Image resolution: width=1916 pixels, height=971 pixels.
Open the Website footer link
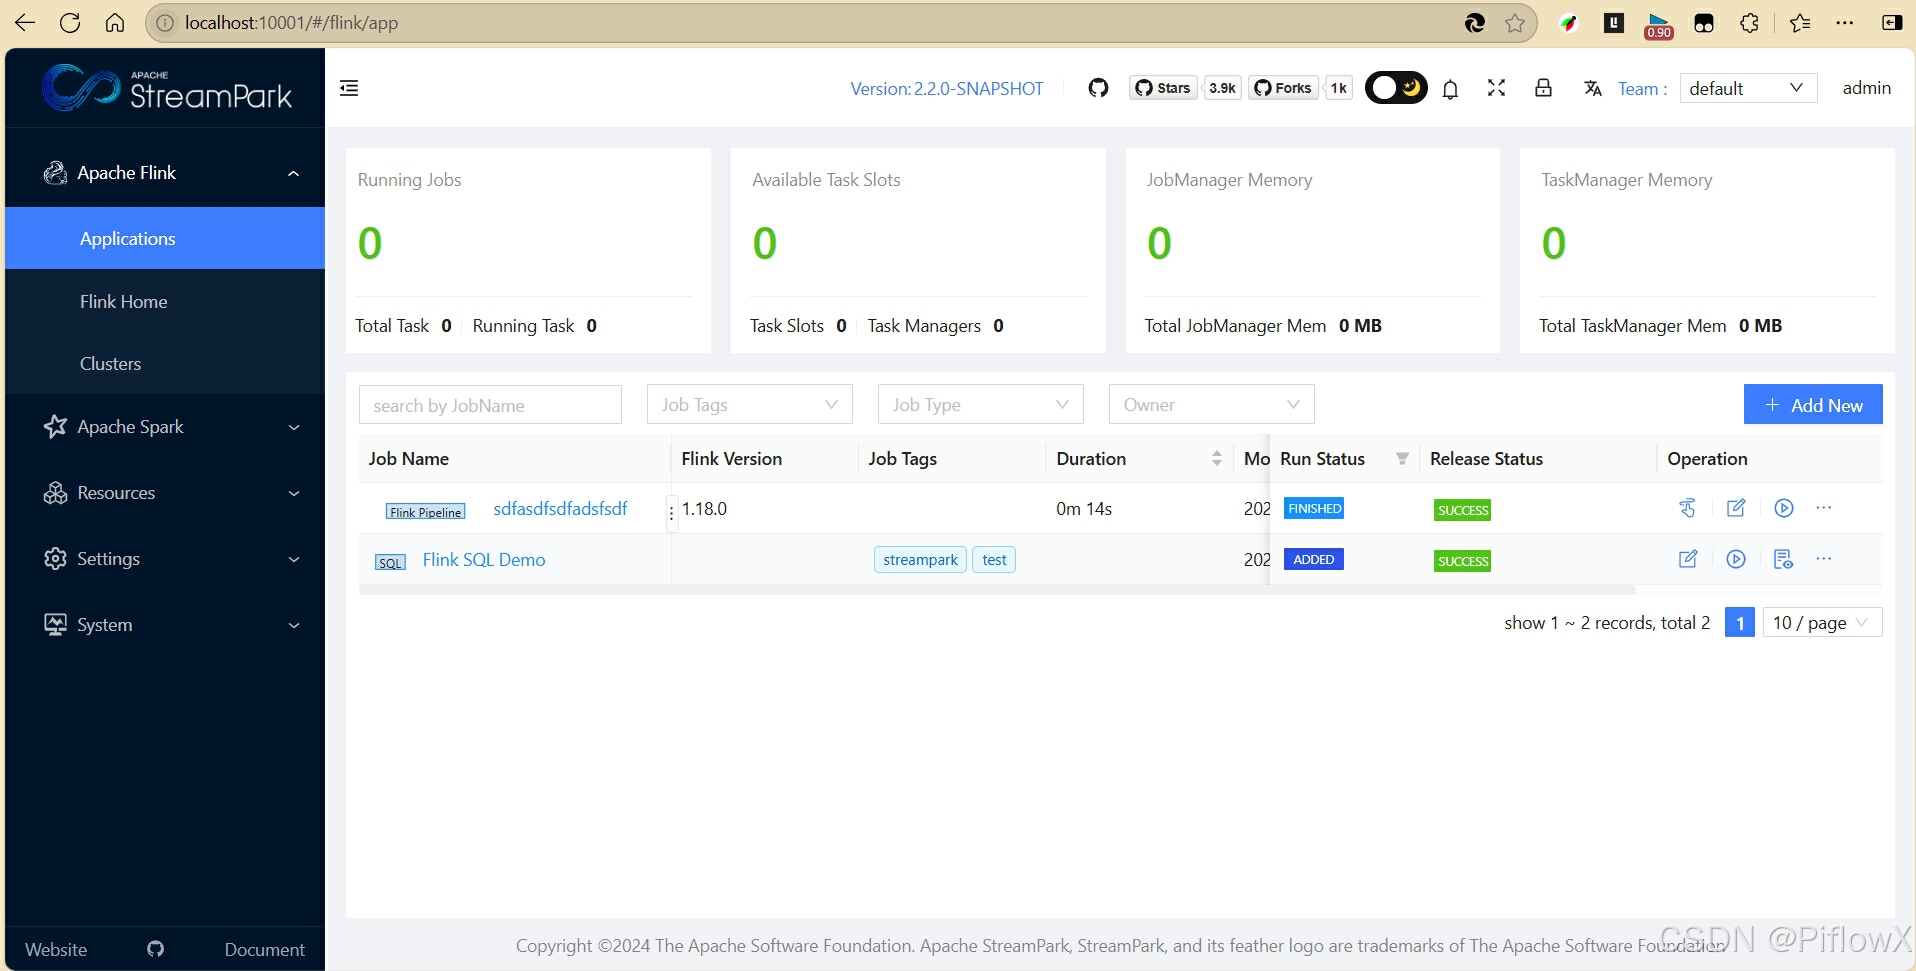pos(56,949)
